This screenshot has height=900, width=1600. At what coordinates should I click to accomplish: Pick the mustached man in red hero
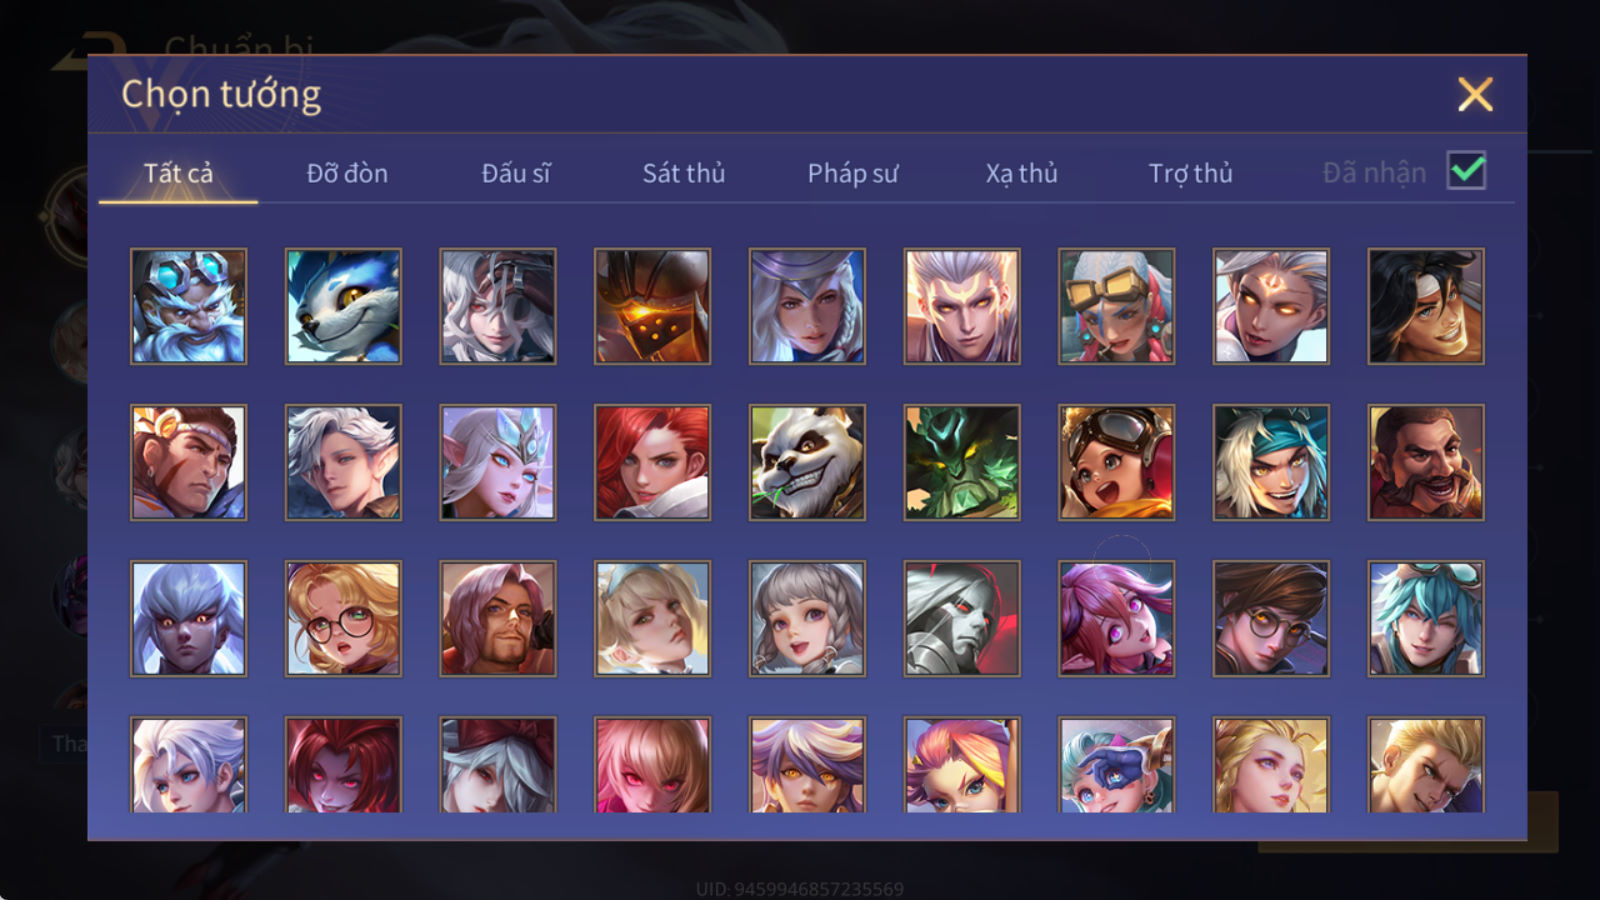click(x=1426, y=462)
